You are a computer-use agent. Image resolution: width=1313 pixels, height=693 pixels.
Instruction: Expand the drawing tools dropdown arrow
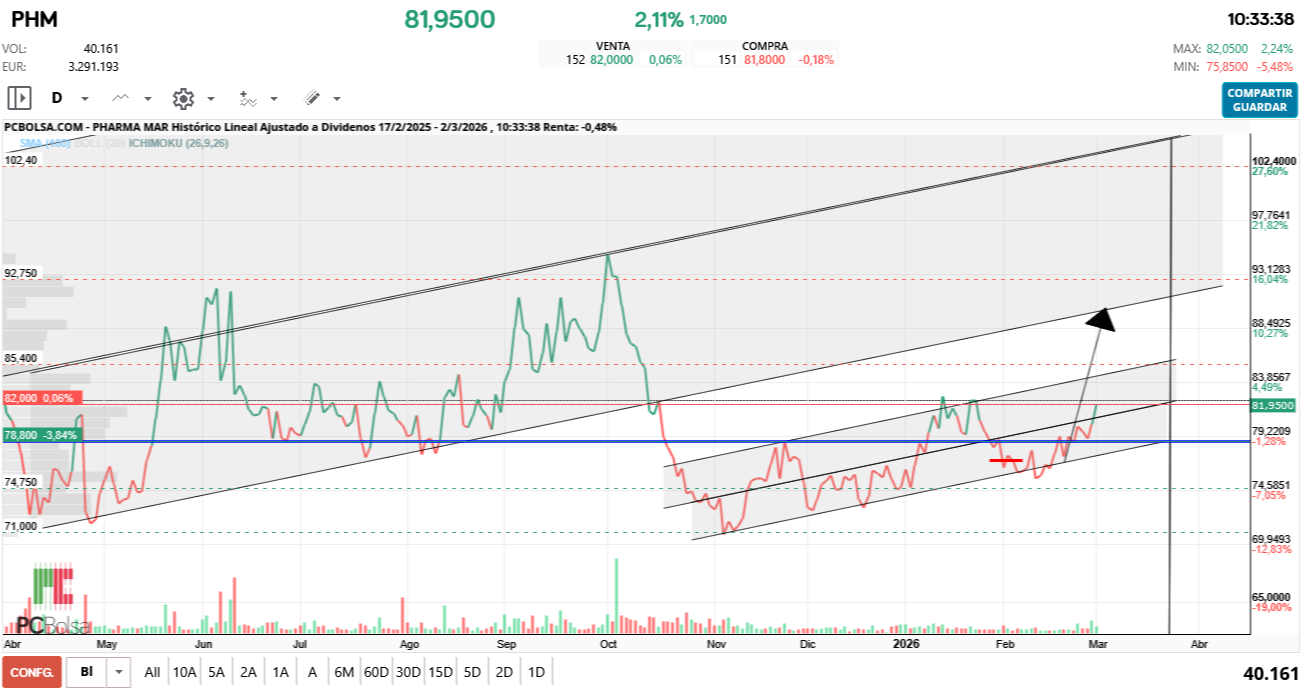click(337, 99)
